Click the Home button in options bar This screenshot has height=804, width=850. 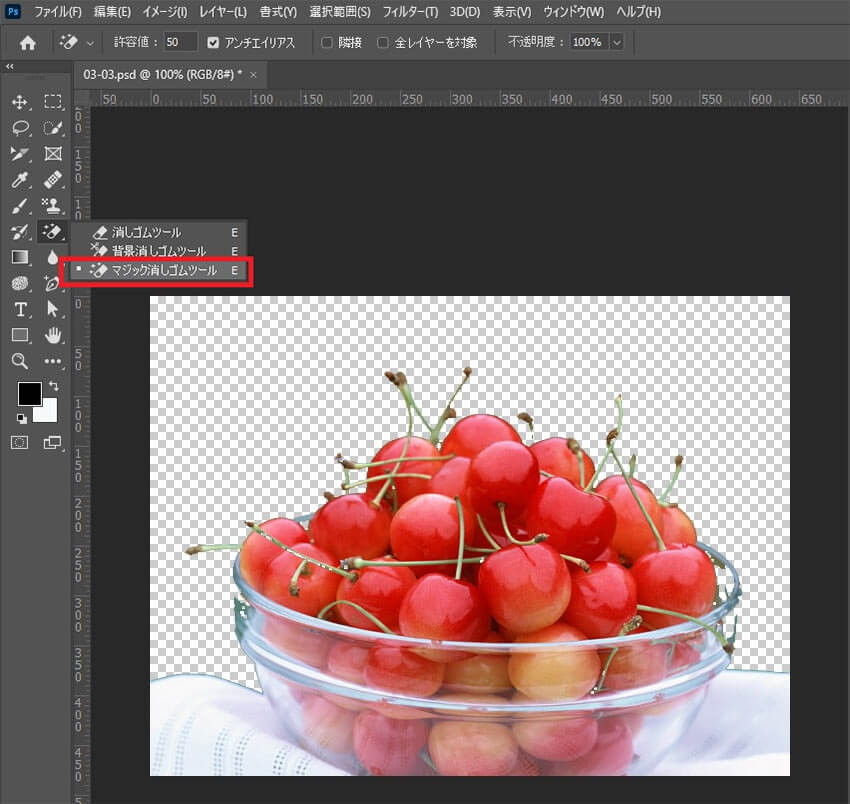[x=28, y=43]
